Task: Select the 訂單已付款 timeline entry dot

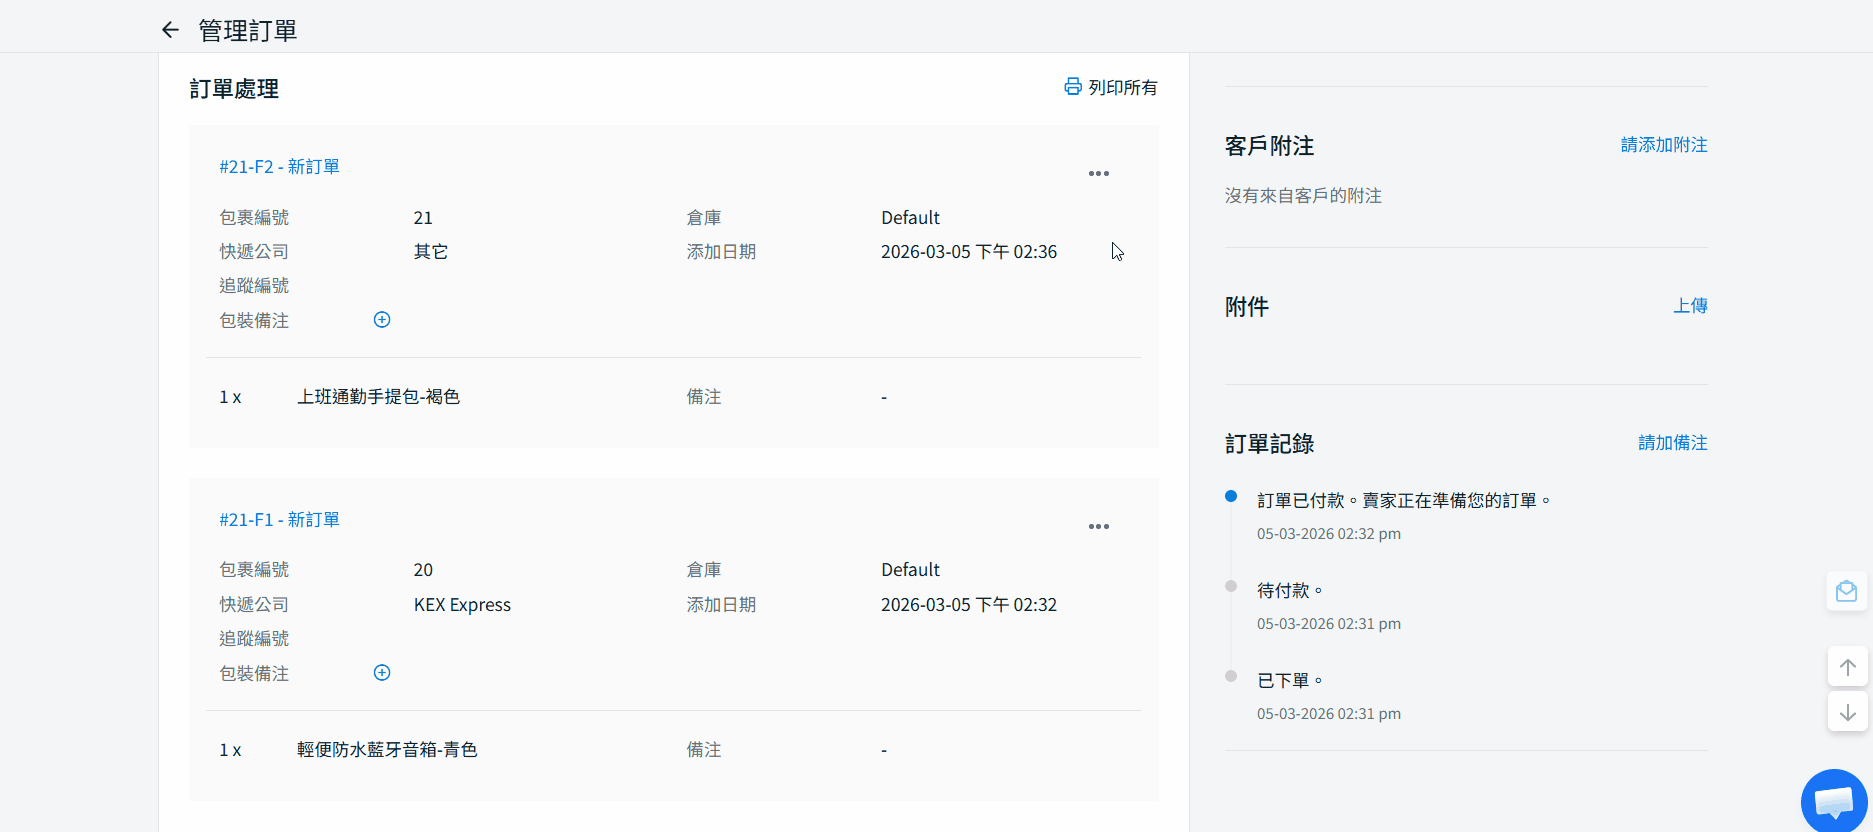Action: (1231, 496)
